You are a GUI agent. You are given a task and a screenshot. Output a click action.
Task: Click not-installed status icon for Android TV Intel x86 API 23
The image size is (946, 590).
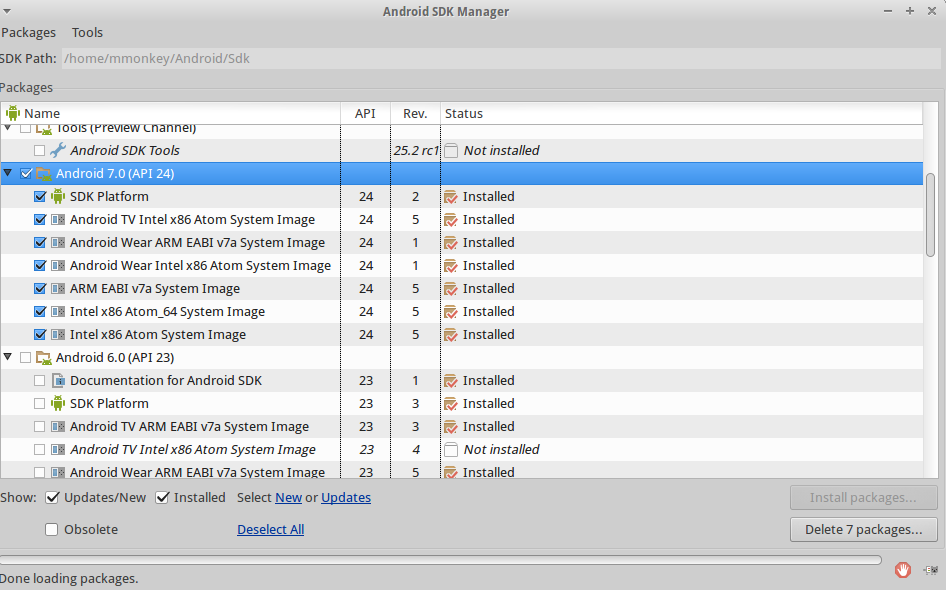pos(451,449)
